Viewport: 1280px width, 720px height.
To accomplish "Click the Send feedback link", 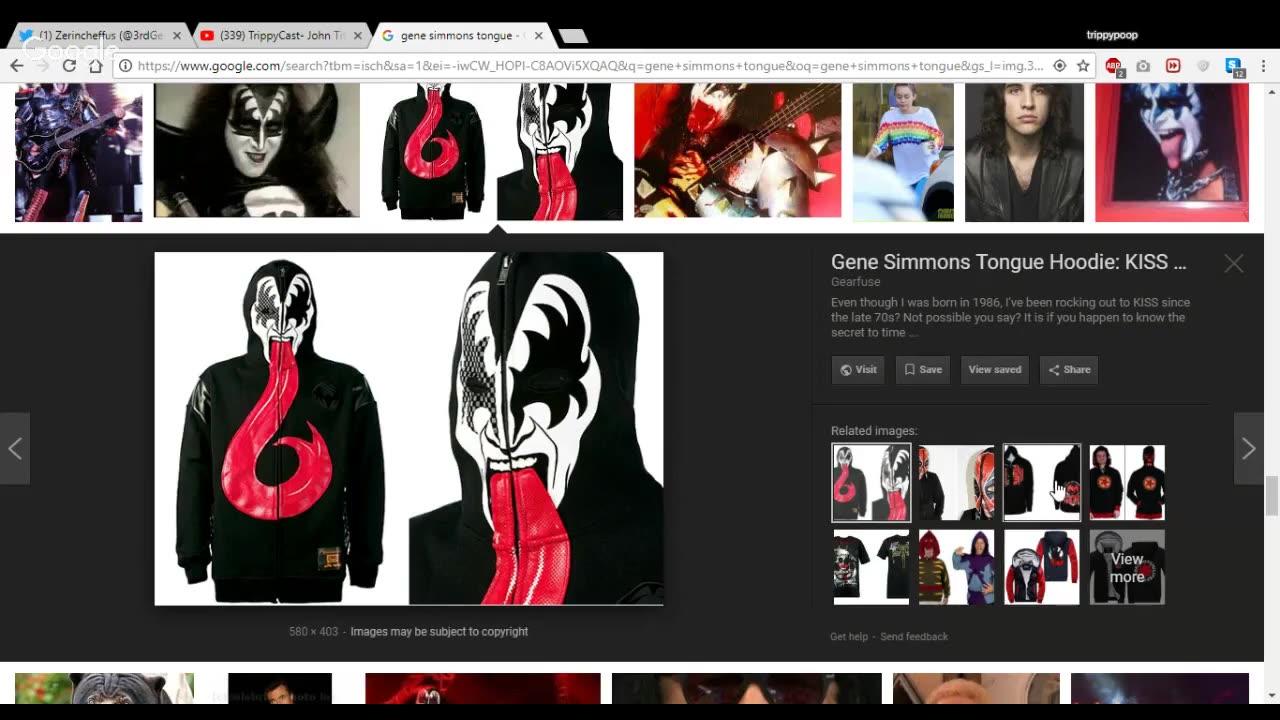I will coord(914,636).
